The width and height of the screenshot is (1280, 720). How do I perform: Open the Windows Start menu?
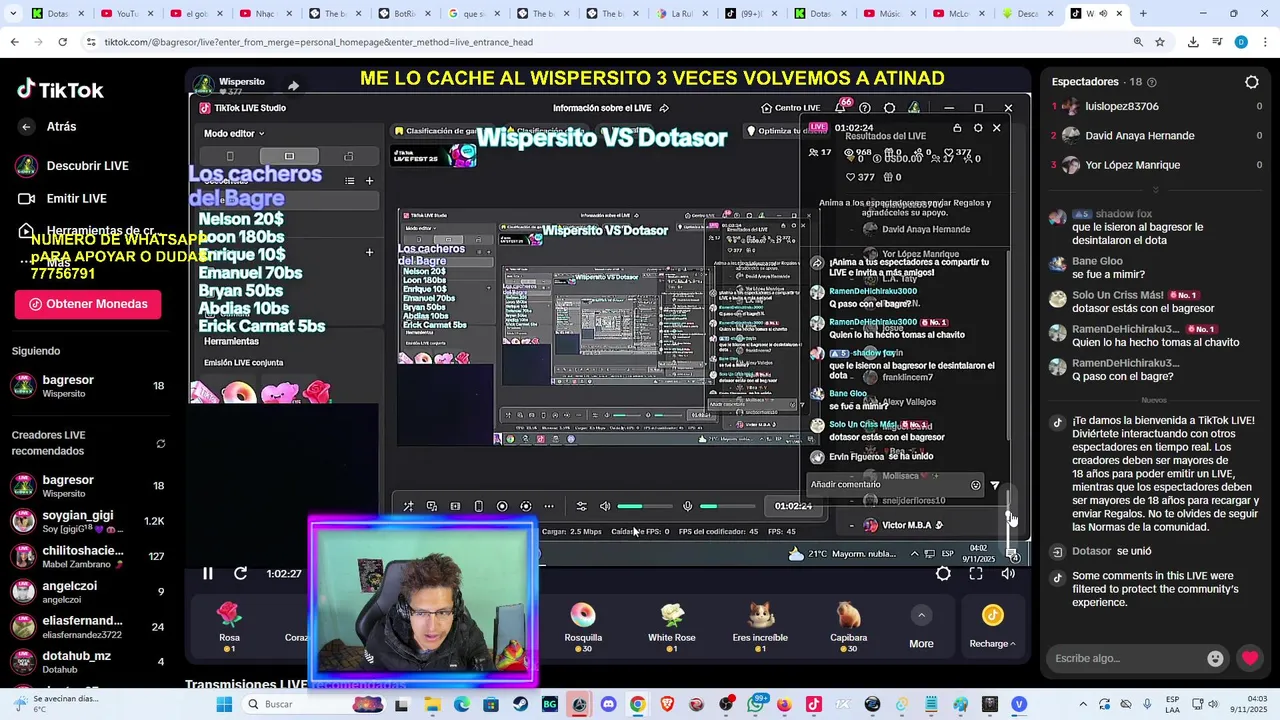[x=224, y=704]
